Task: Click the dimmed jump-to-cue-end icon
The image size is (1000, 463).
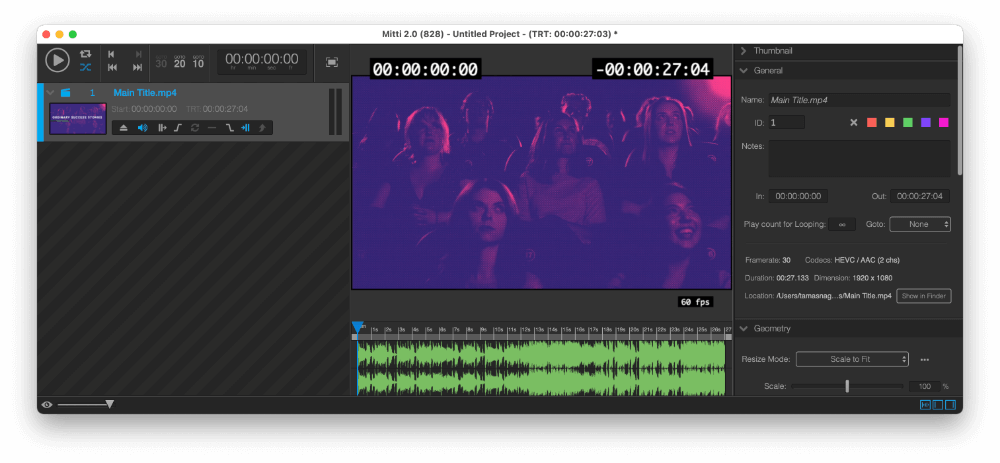Action: tap(138, 54)
